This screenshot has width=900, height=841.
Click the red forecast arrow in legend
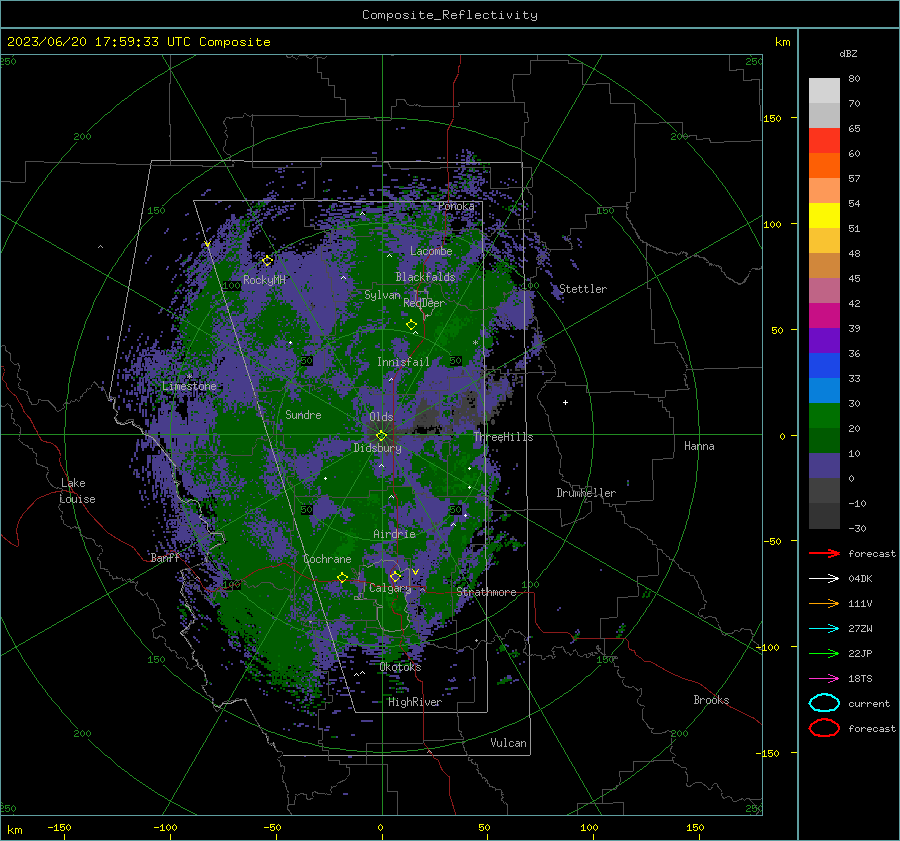point(824,553)
